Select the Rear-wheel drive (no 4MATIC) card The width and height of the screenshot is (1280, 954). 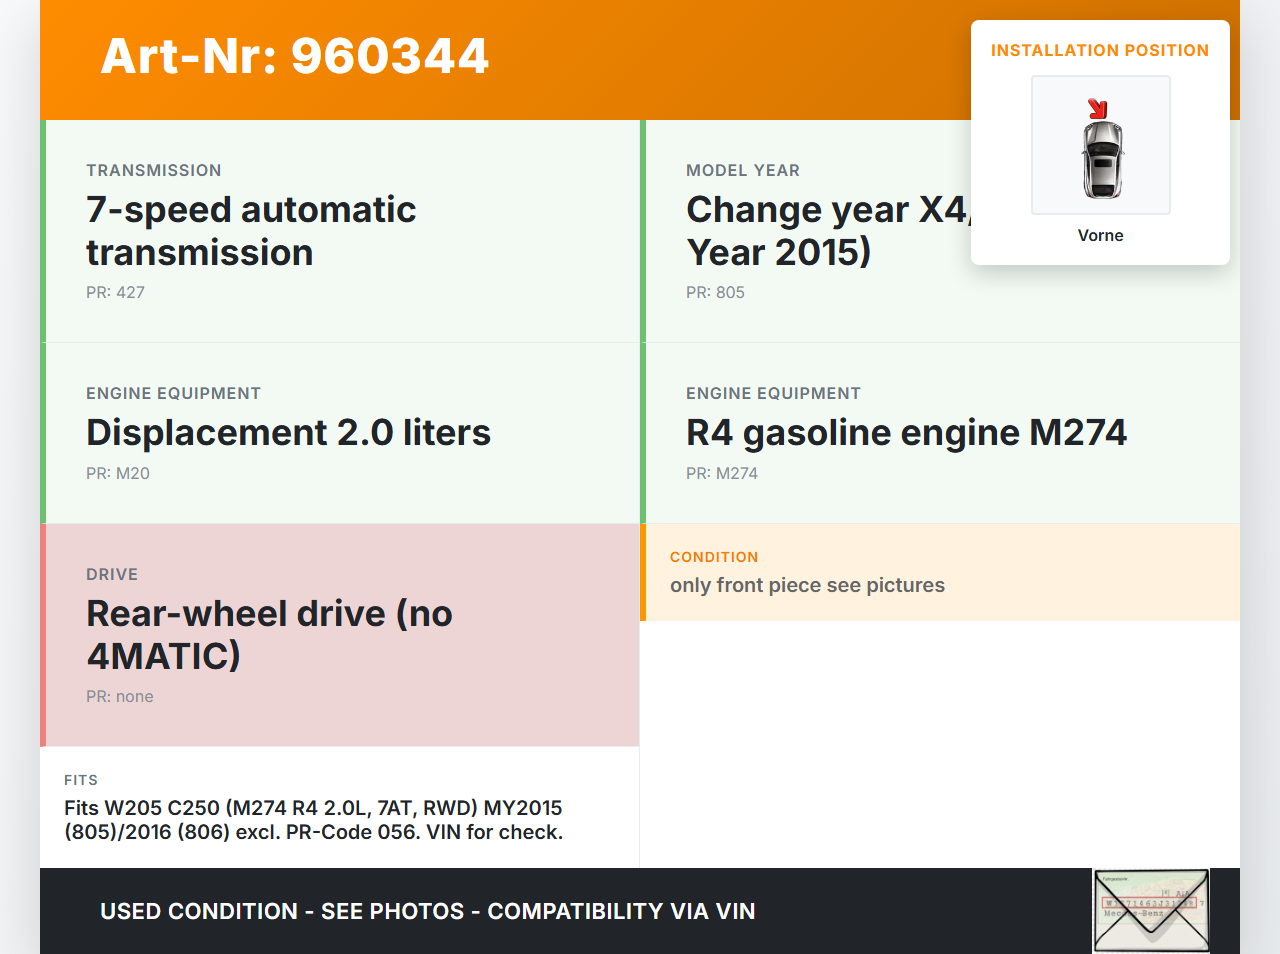pos(340,634)
